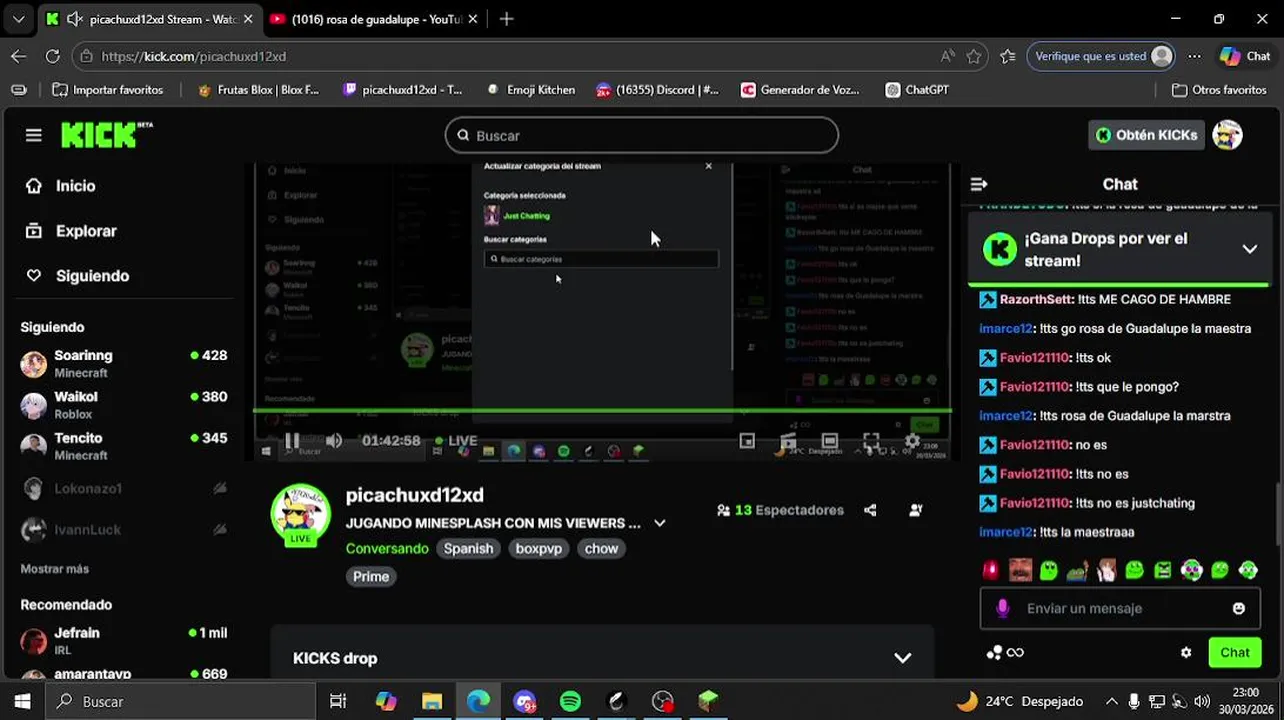The height and width of the screenshot is (720, 1284).
Task: Focus the Buscar search field on Kick
Action: tap(641, 135)
